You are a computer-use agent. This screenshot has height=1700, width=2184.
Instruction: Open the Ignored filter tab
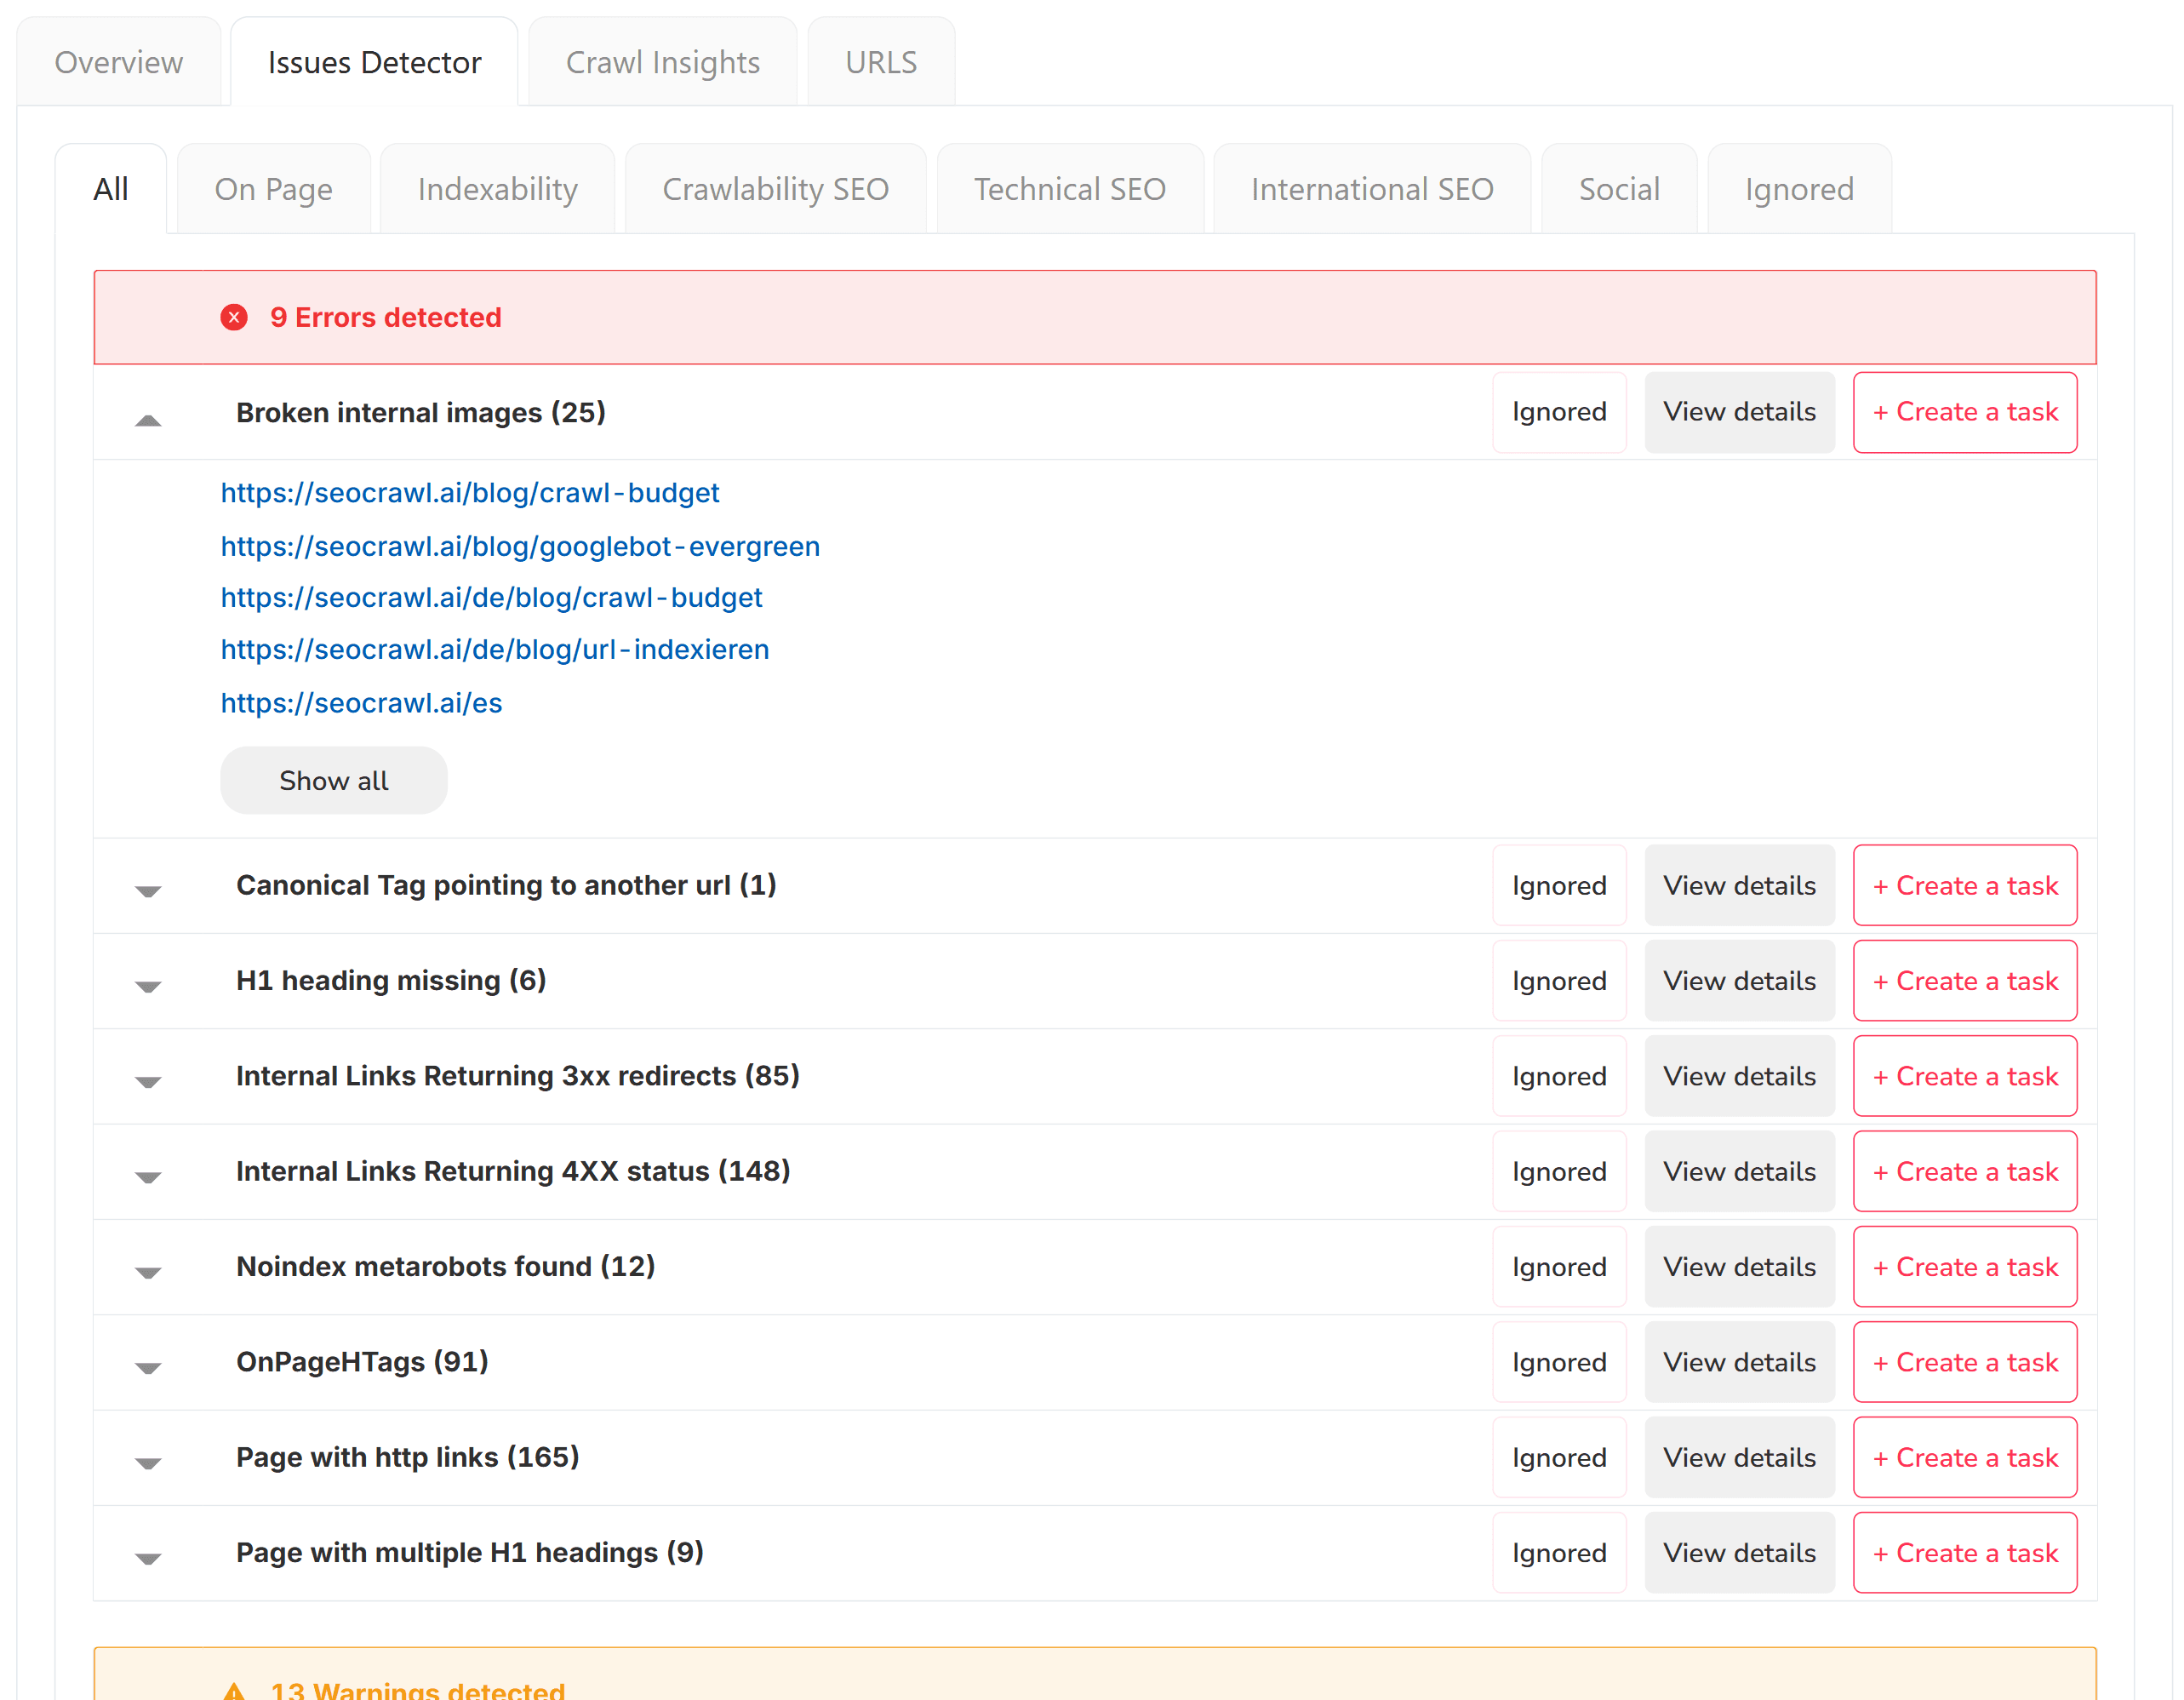pos(1799,189)
